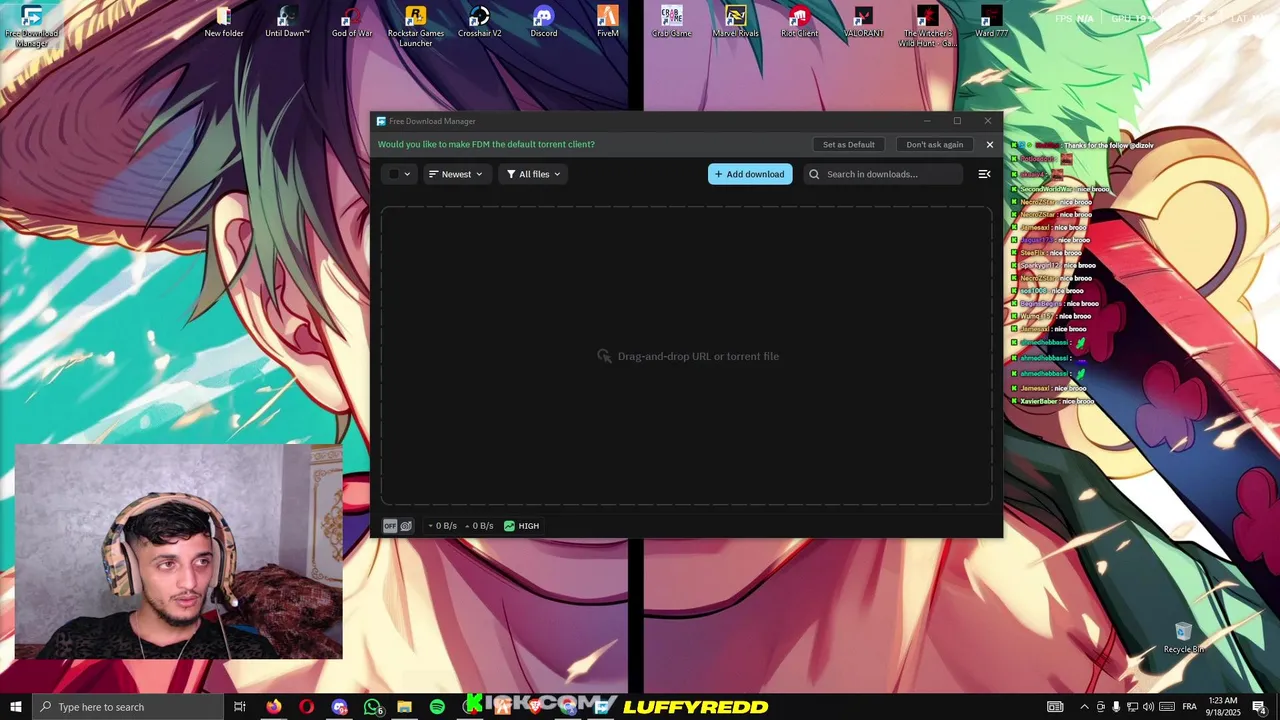Screen dimensions: 1280x720
Task: Open the New folder desktop icon
Action: tap(224, 22)
